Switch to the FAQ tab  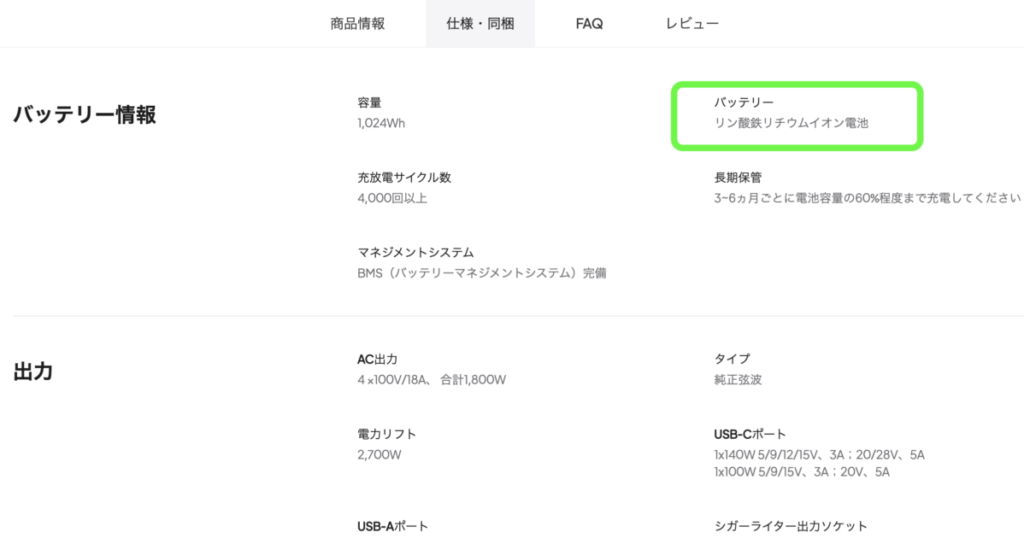[589, 23]
